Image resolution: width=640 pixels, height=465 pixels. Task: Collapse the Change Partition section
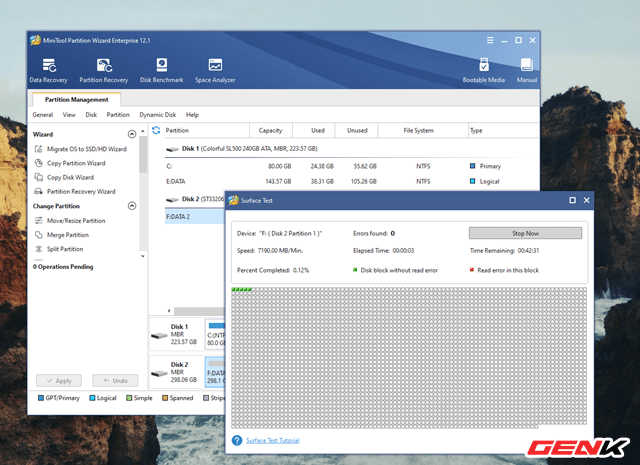[132, 205]
